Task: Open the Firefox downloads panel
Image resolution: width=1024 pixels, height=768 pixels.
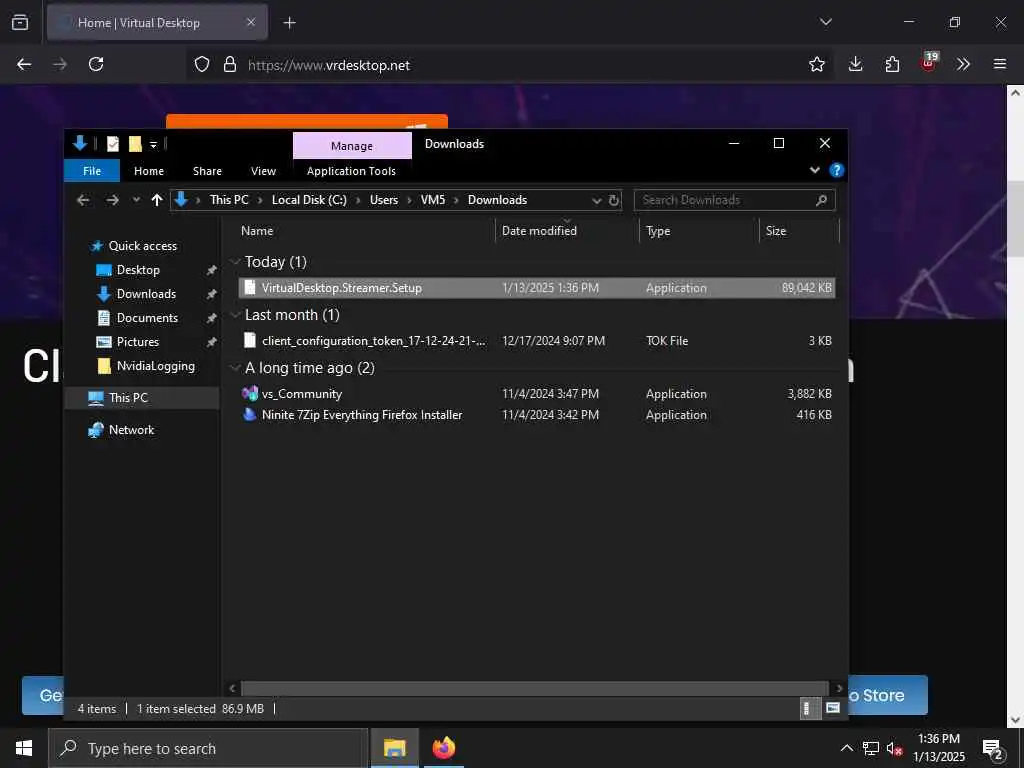Action: coord(856,64)
